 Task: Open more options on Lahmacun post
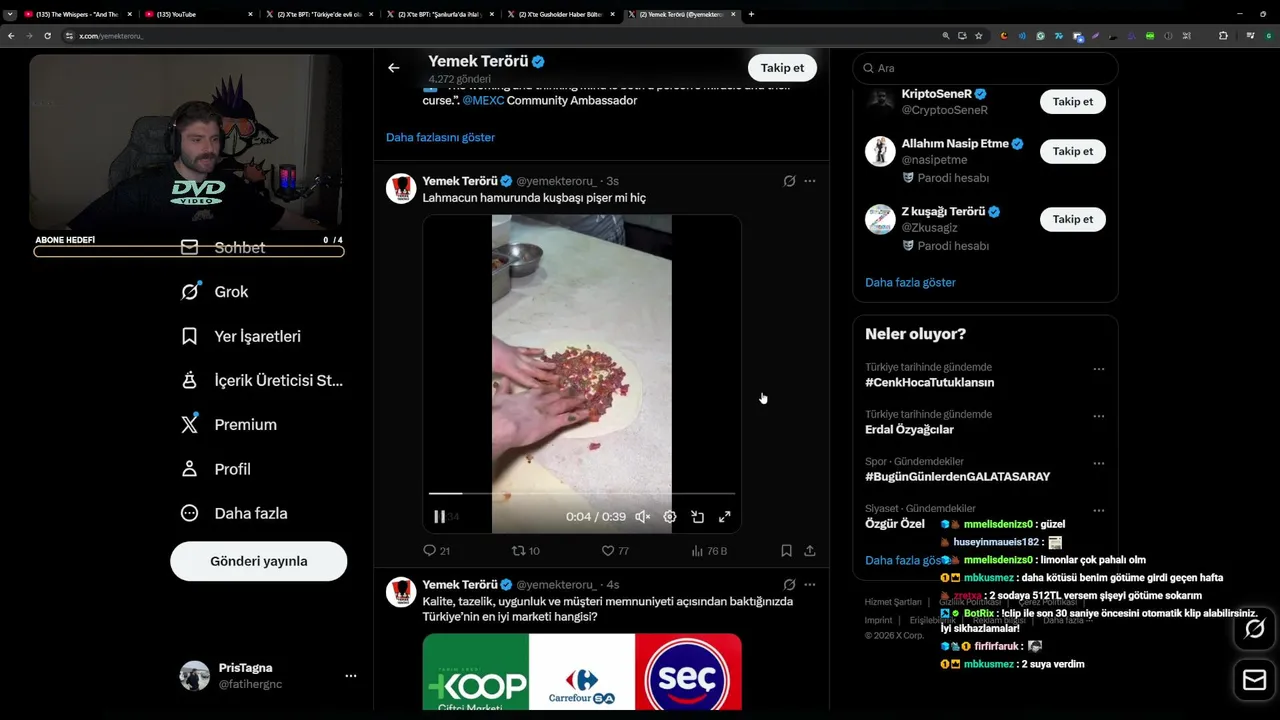click(x=810, y=181)
